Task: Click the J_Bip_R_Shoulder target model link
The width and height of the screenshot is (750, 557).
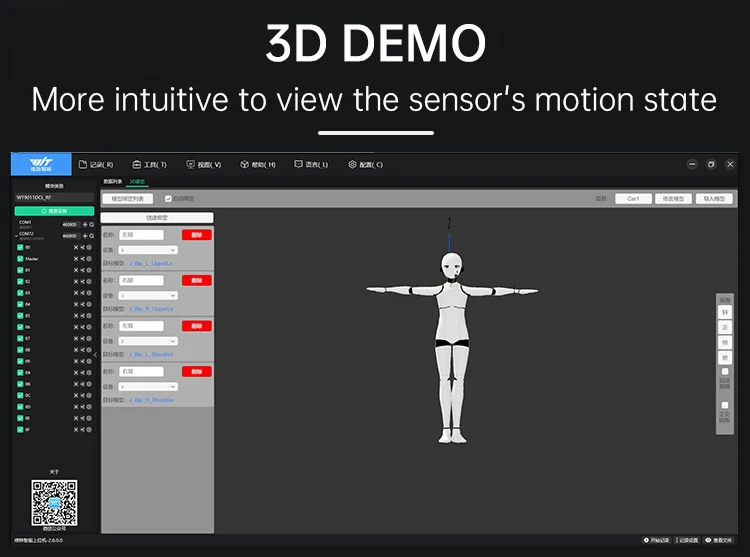Action: [x=152, y=400]
